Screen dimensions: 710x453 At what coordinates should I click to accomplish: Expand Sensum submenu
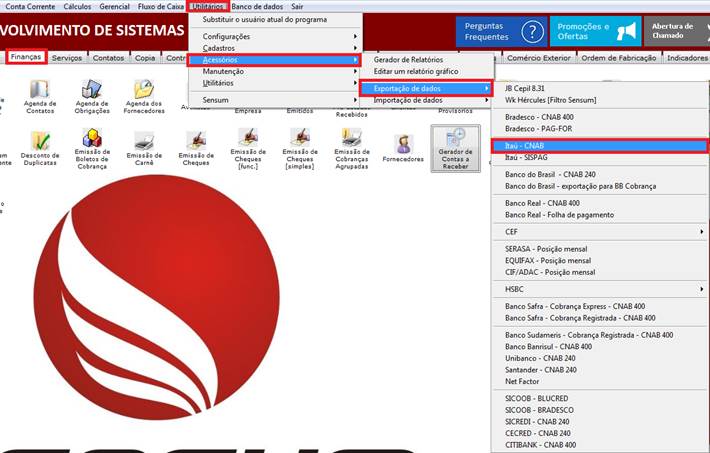pos(275,100)
